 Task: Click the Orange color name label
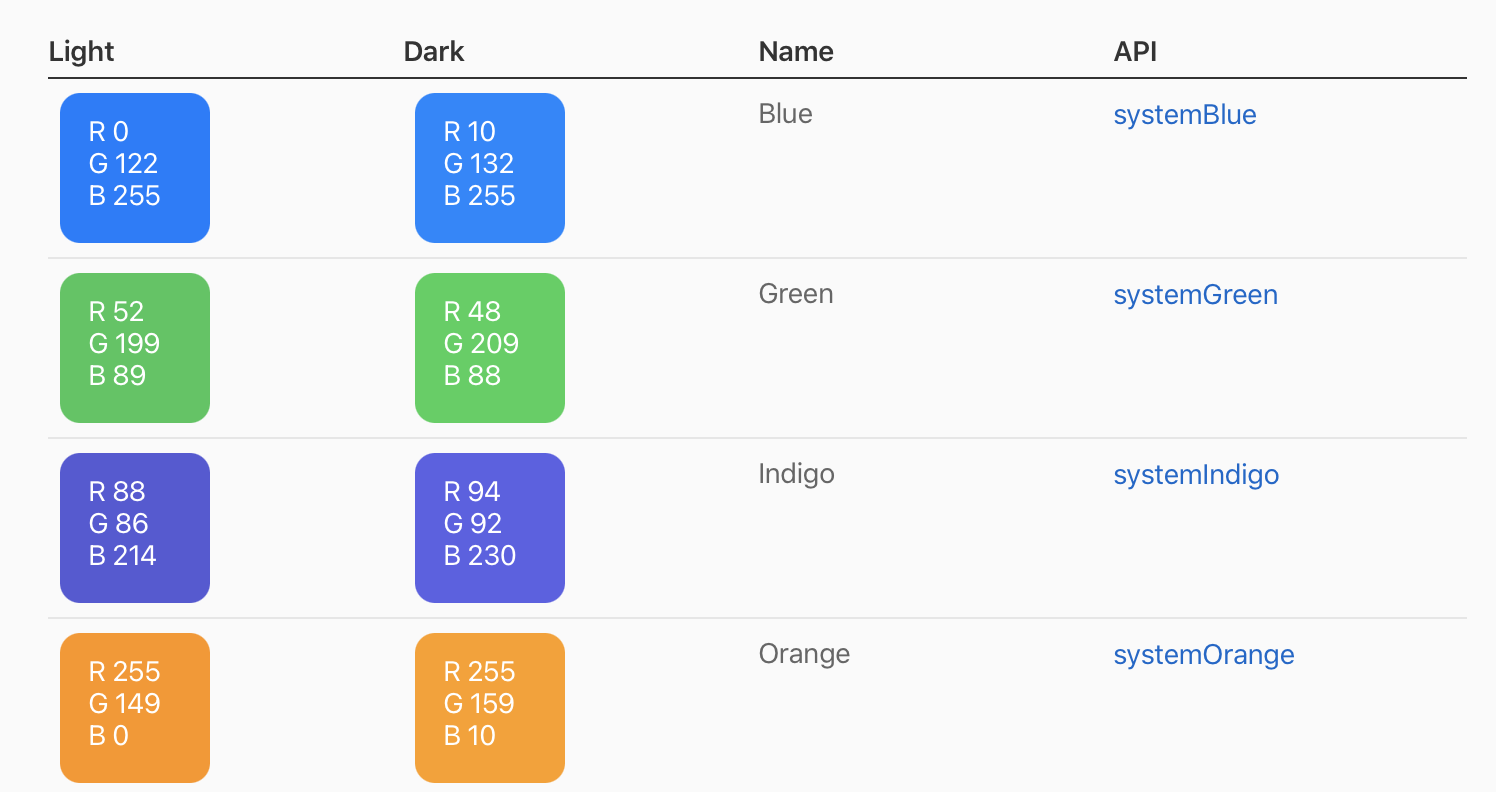coord(804,653)
